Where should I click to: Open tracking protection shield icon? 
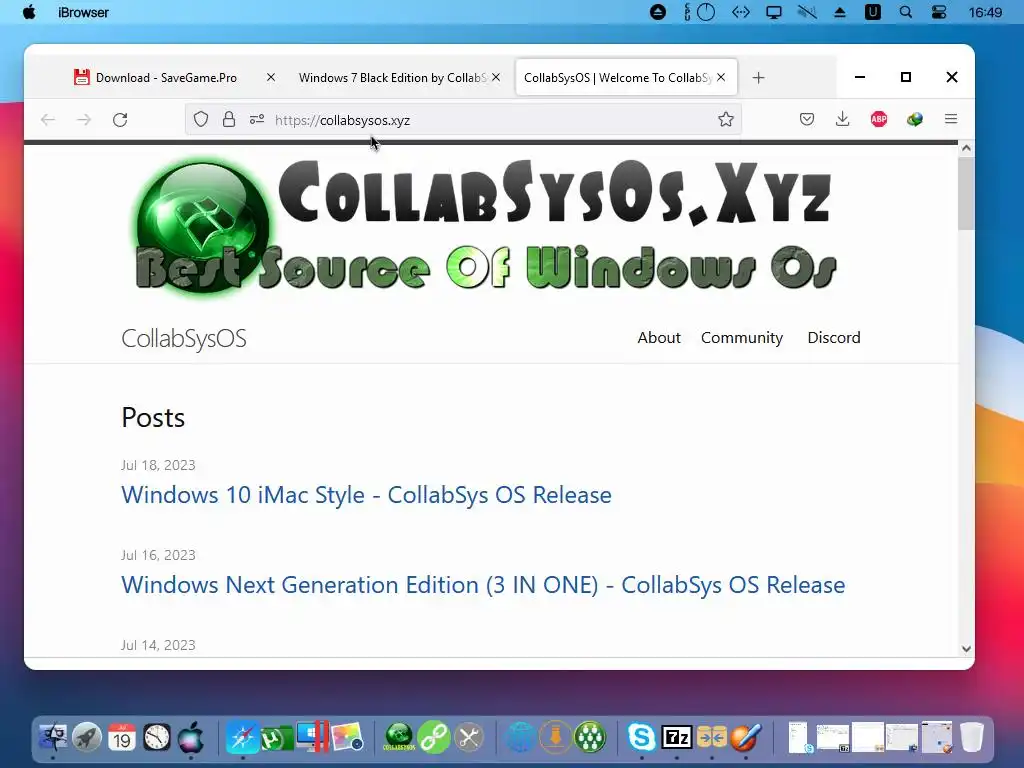(201, 120)
